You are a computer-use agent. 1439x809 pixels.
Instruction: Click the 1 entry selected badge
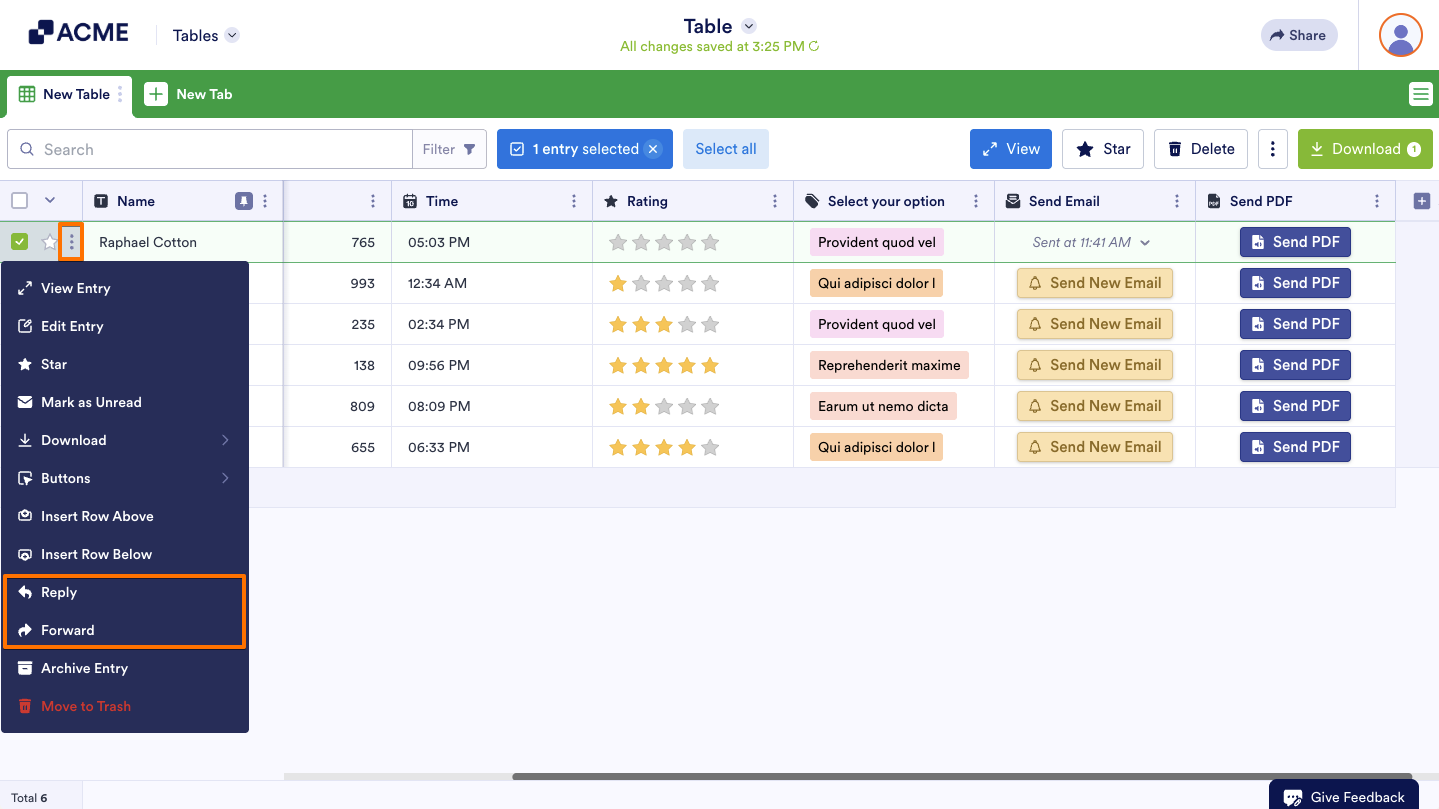(x=585, y=149)
